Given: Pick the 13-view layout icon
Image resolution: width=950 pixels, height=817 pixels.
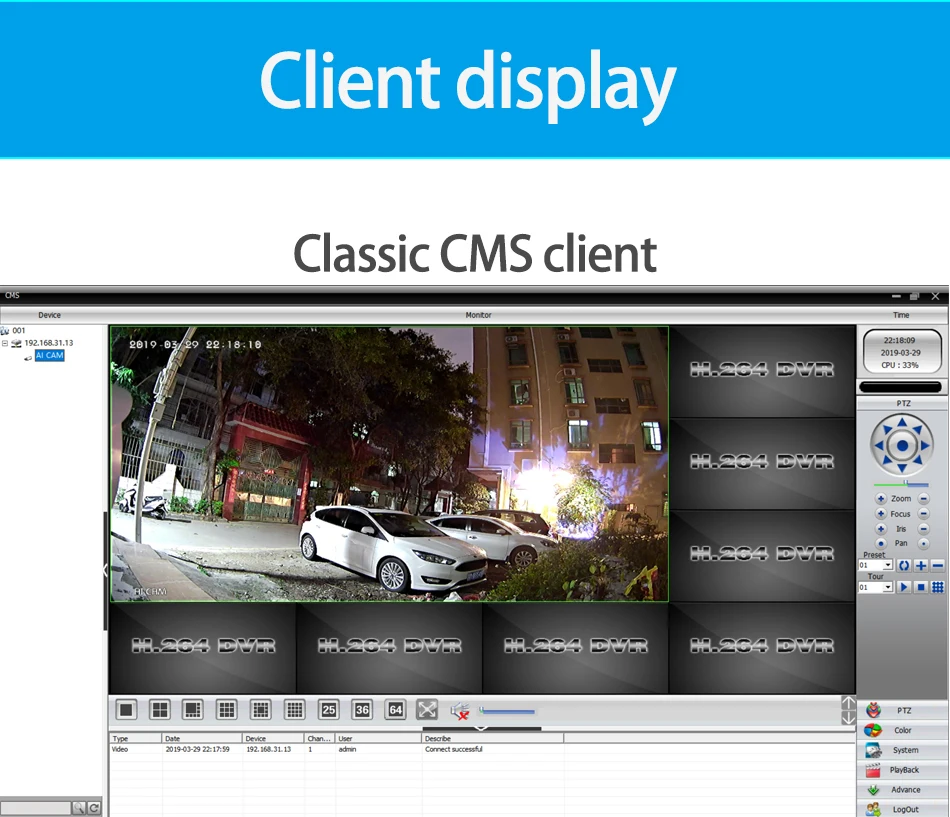Looking at the screenshot, I should pyautogui.click(x=261, y=709).
